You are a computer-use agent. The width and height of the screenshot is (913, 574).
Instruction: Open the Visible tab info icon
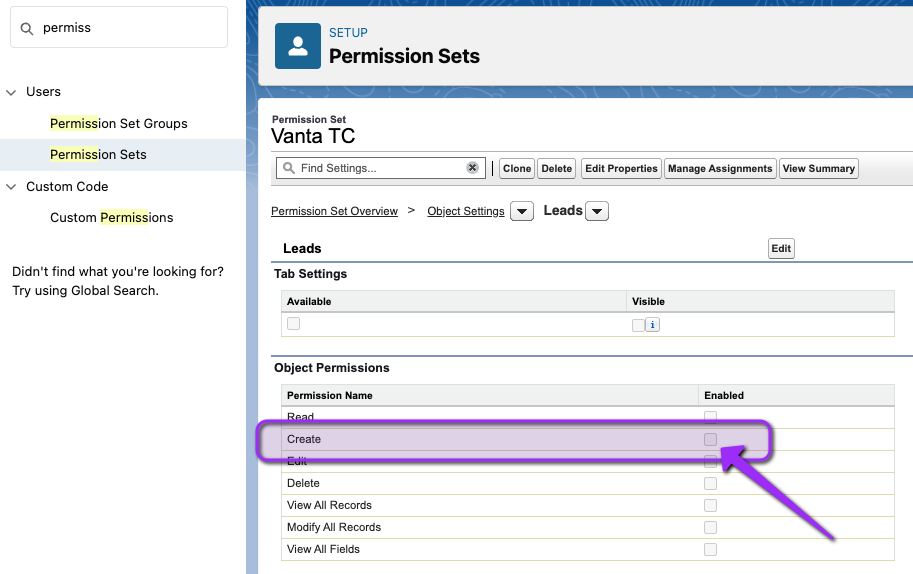click(x=652, y=325)
